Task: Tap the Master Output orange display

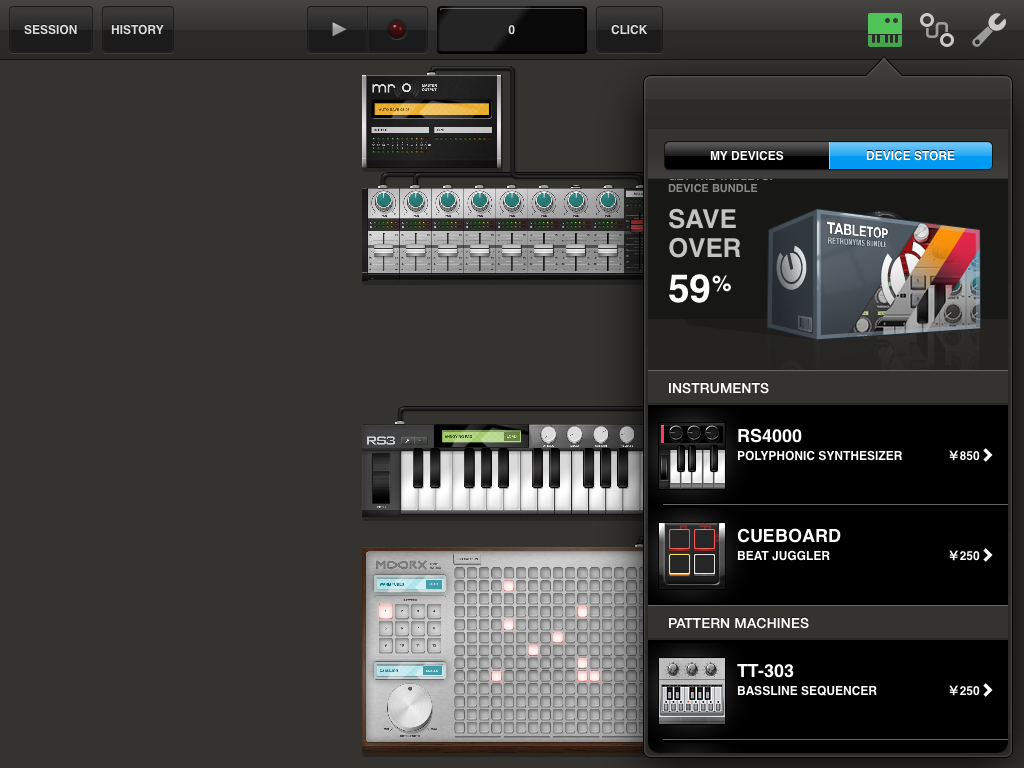Action: pos(431,109)
